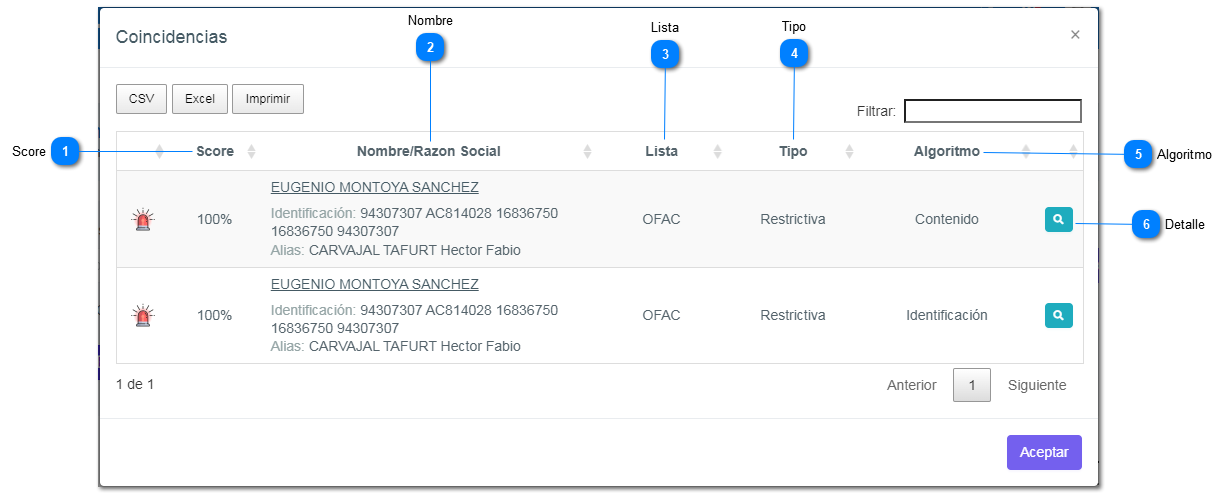The image size is (1228, 496).
Task: Open first EUGENIO MONTOYA SANCHEZ link
Action: [374, 187]
